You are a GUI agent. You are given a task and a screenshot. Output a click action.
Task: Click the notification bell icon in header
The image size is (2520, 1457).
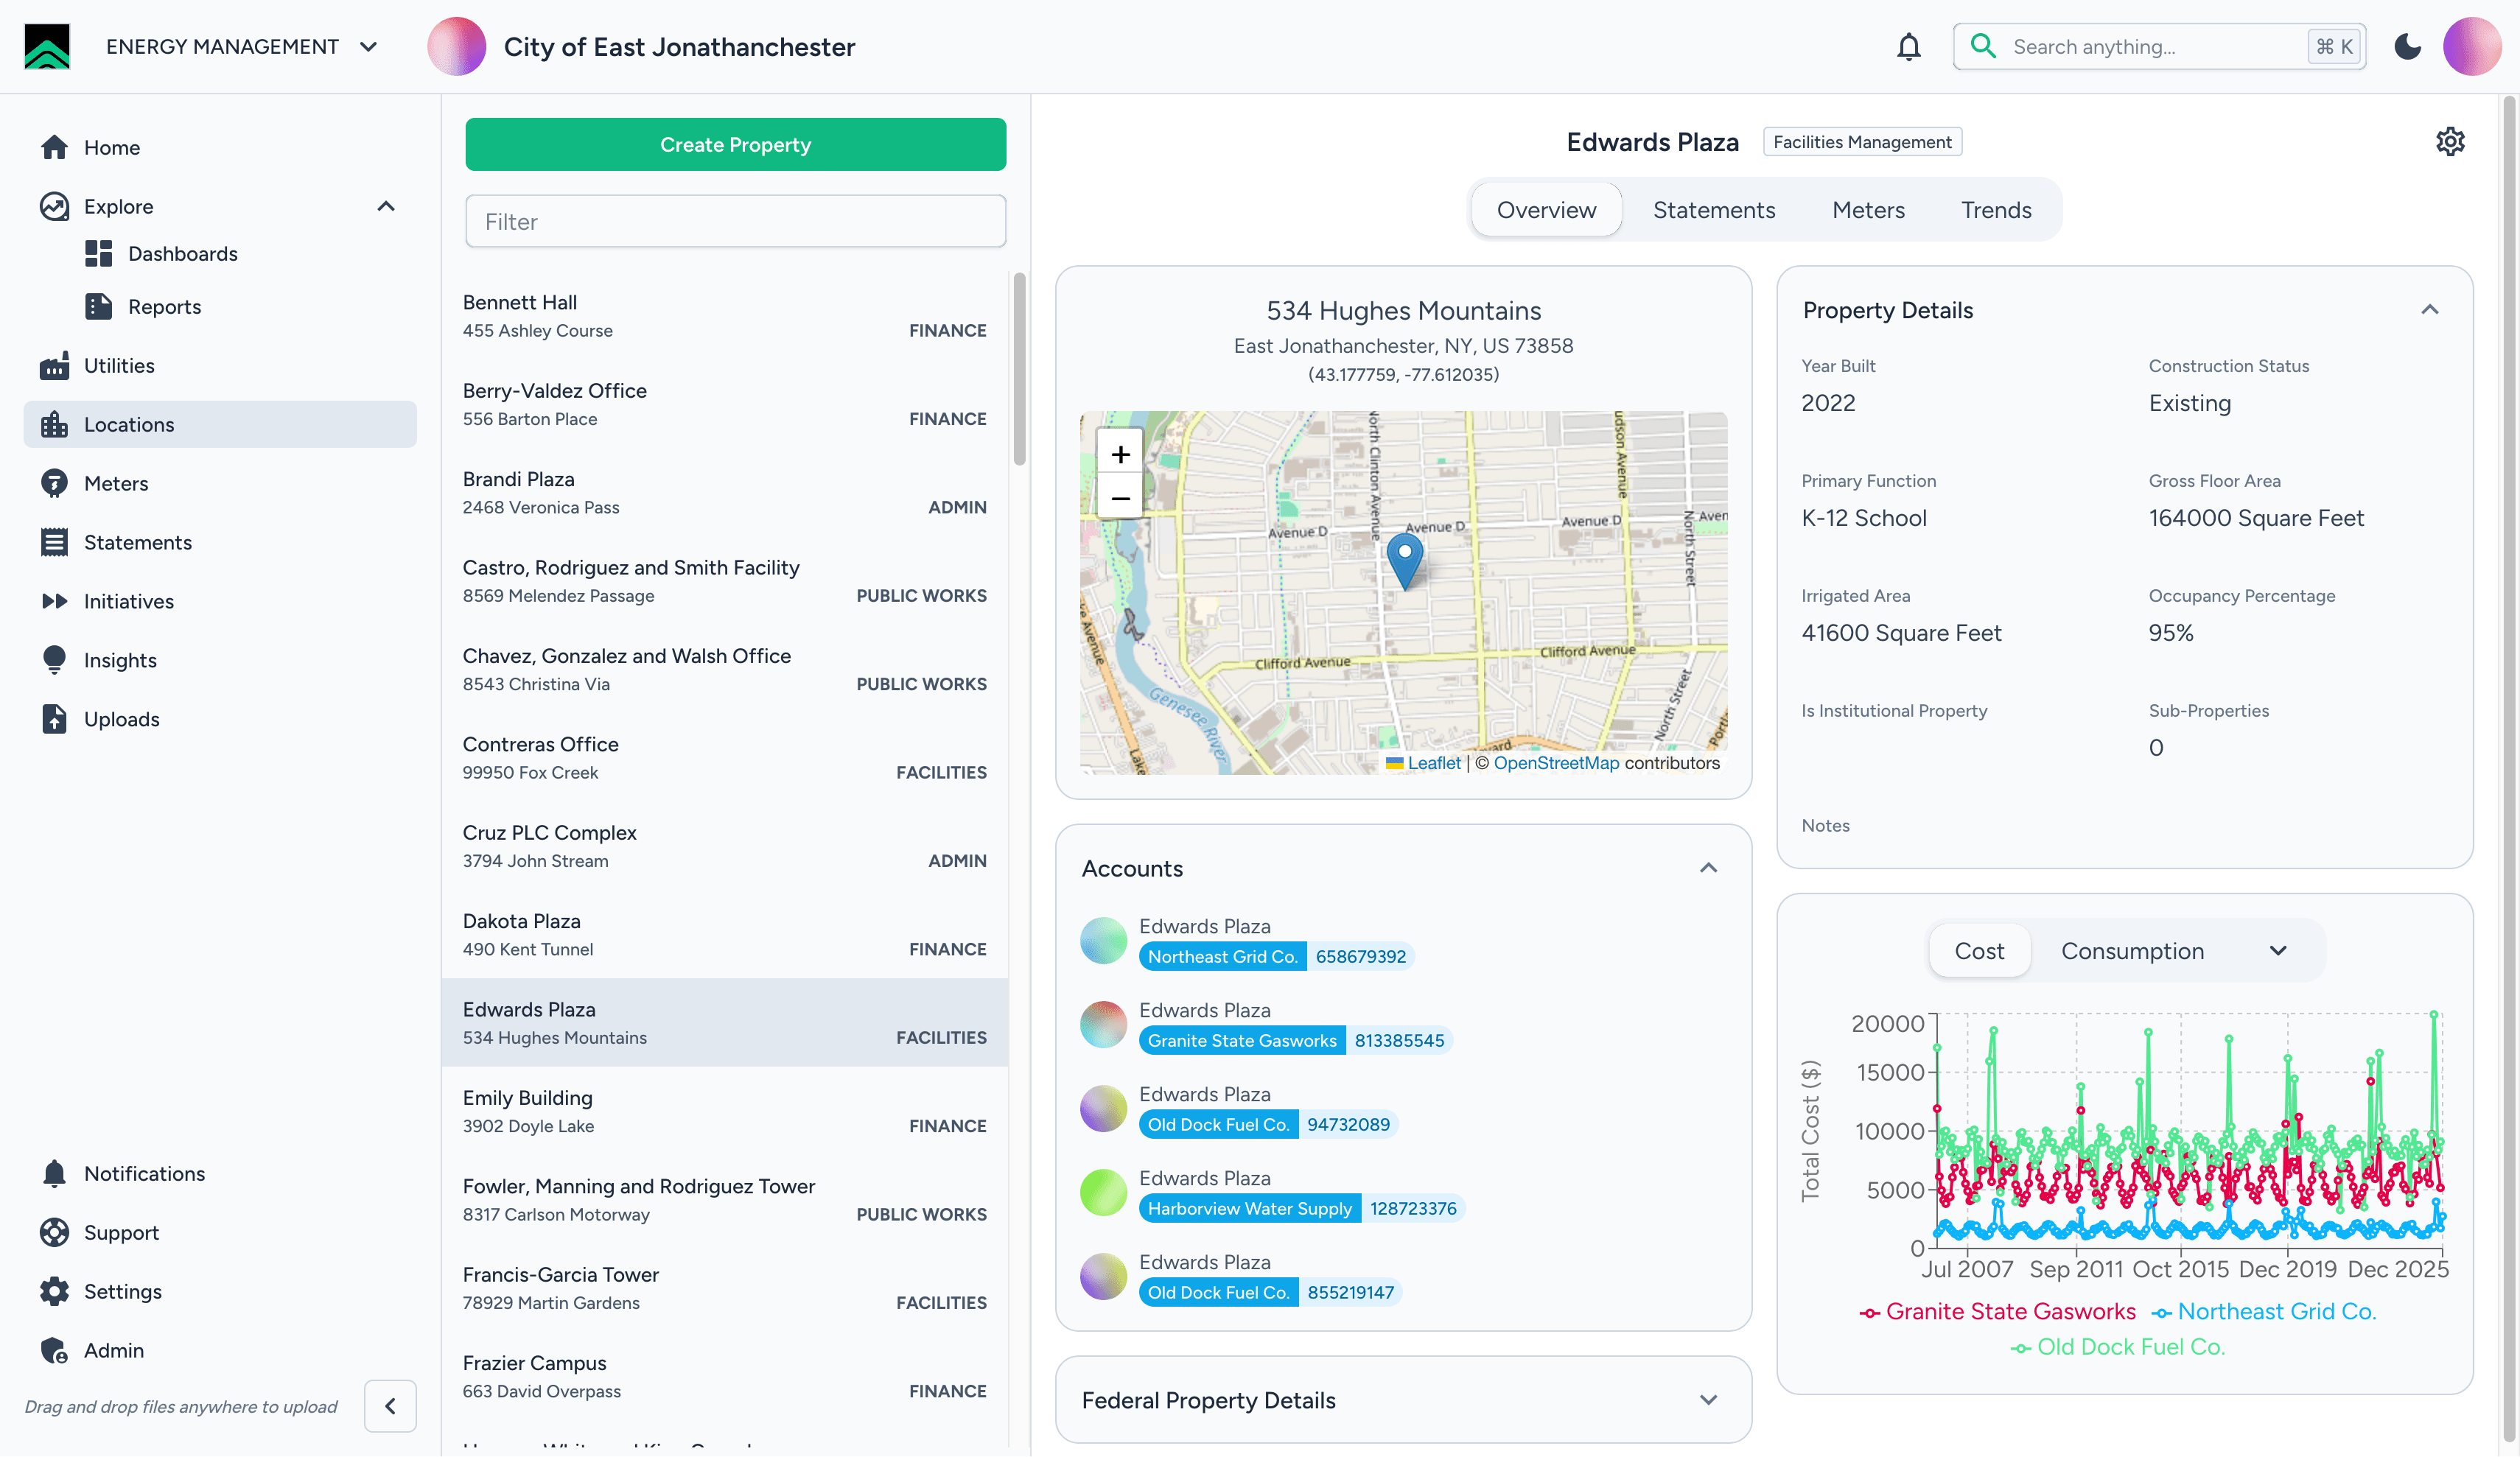pyautogui.click(x=1908, y=47)
